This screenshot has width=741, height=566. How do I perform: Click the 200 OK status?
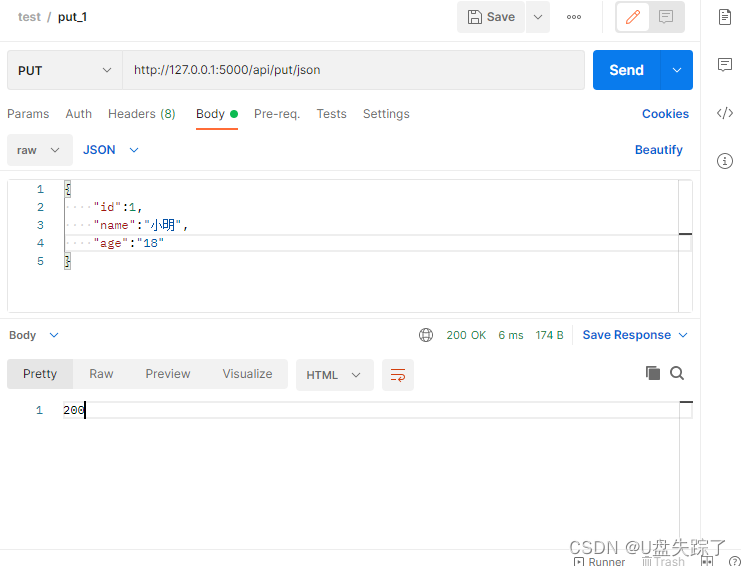coord(466,335)
